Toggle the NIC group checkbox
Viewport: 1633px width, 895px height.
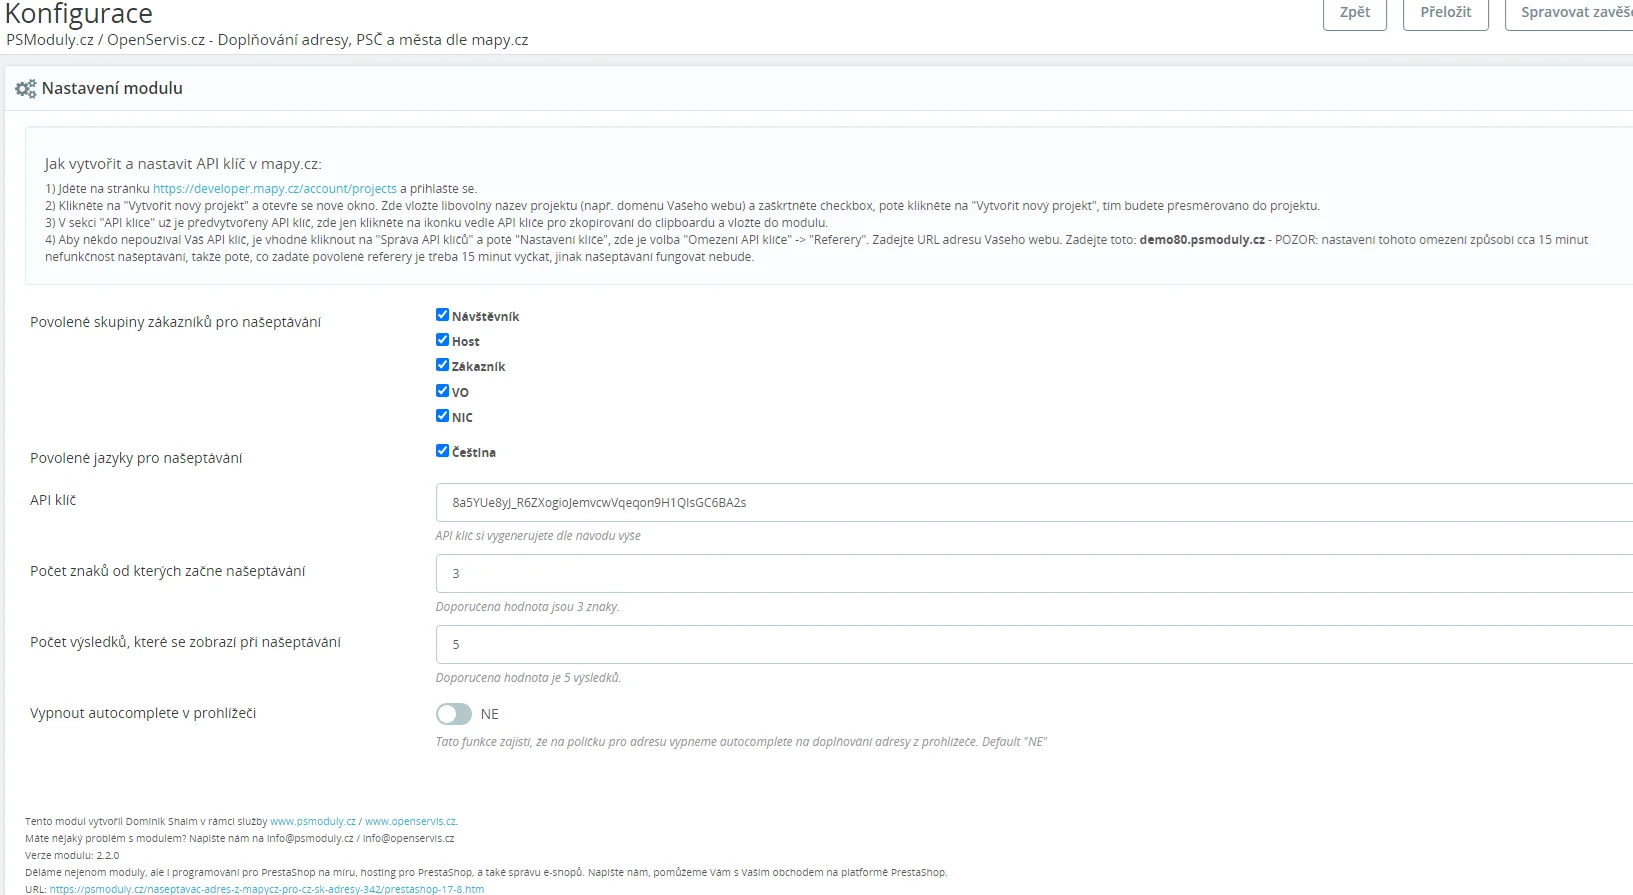coord(442,416)
